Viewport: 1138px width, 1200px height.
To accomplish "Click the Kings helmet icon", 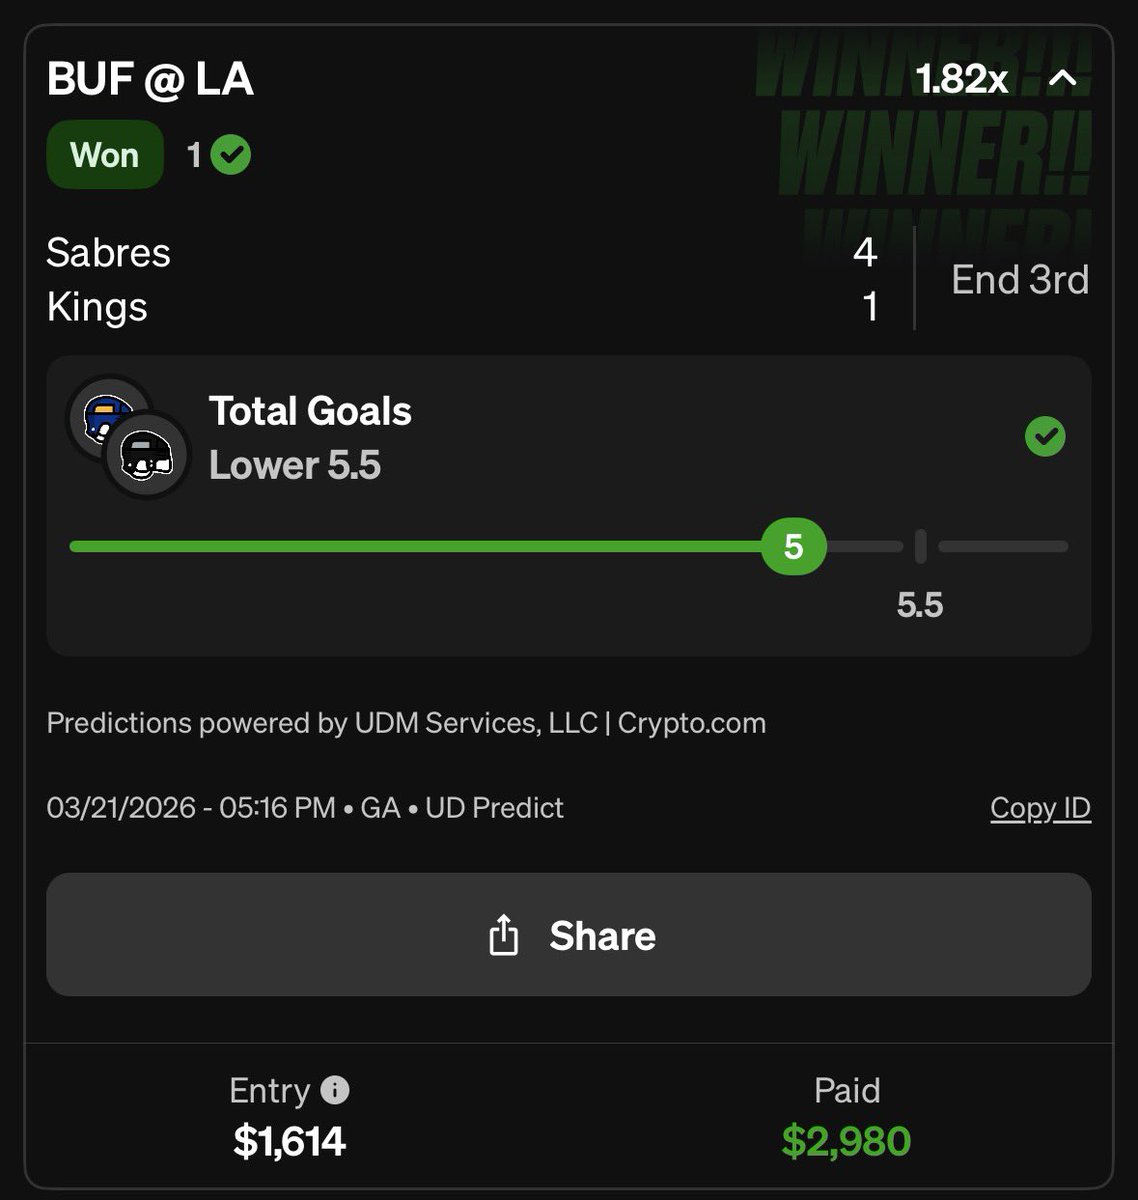I will click(147, 456).
